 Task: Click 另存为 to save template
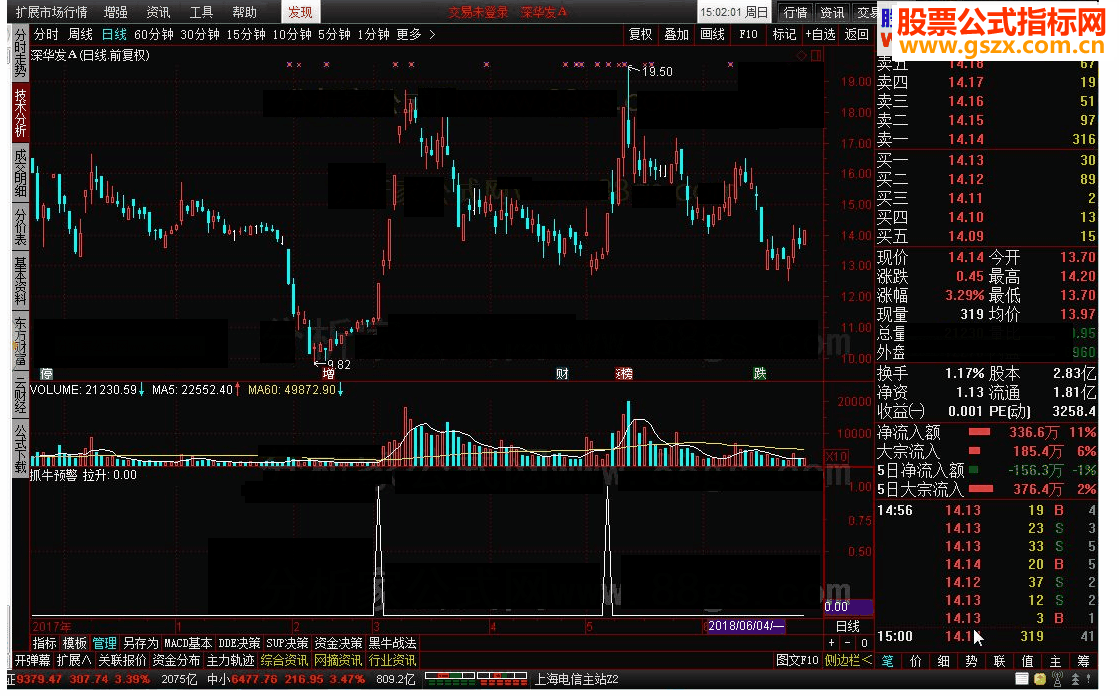click(x=141, y=643)
